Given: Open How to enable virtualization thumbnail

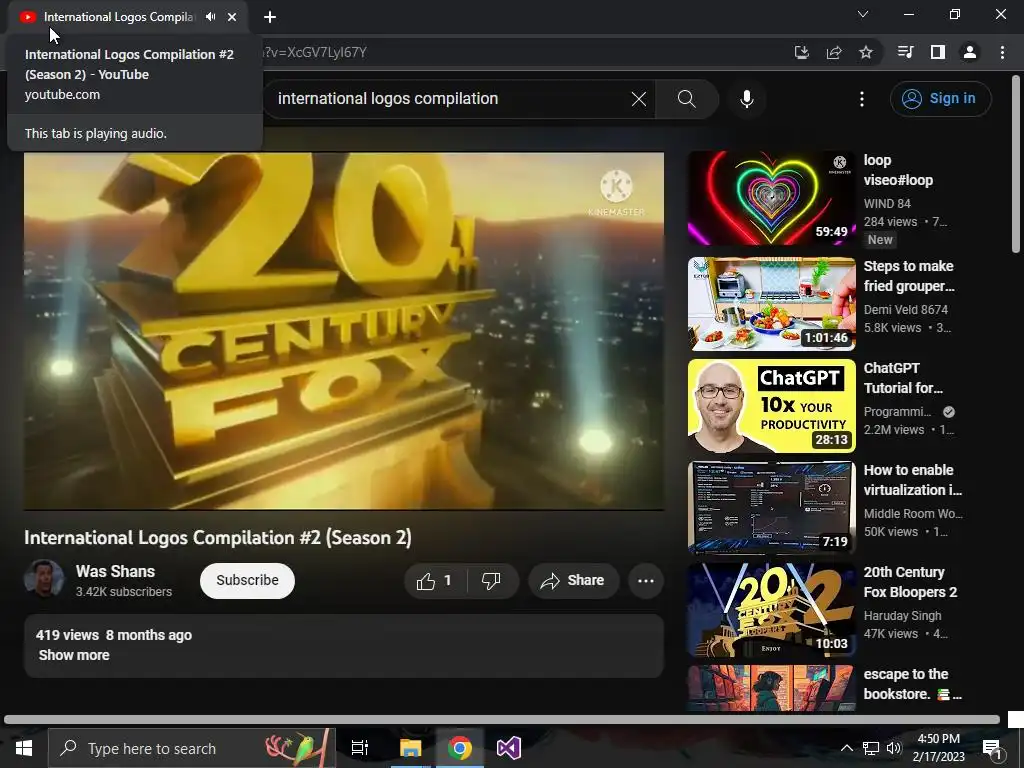Looking at the screenshot, I should click(x=771, y=508).
